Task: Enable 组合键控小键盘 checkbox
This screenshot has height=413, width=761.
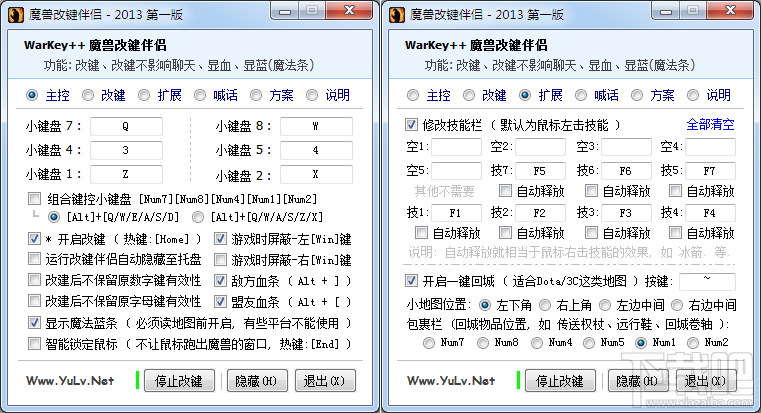Action: coord(34,198)
